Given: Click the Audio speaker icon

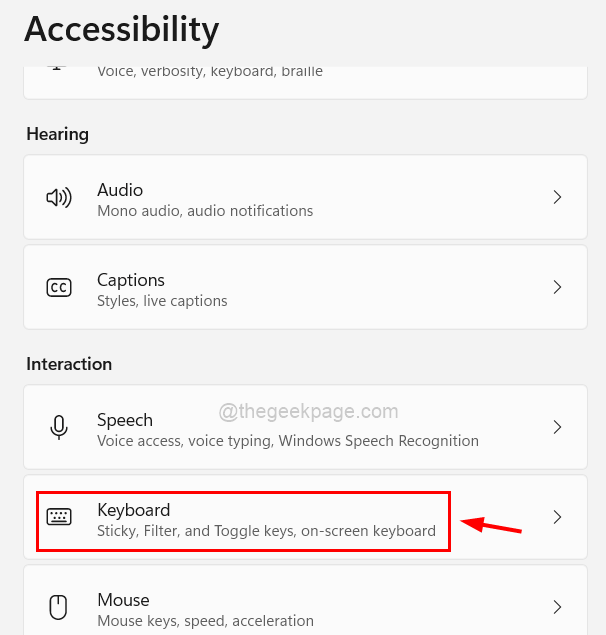Looking at the screenshot, I should [x=59, y=198].
